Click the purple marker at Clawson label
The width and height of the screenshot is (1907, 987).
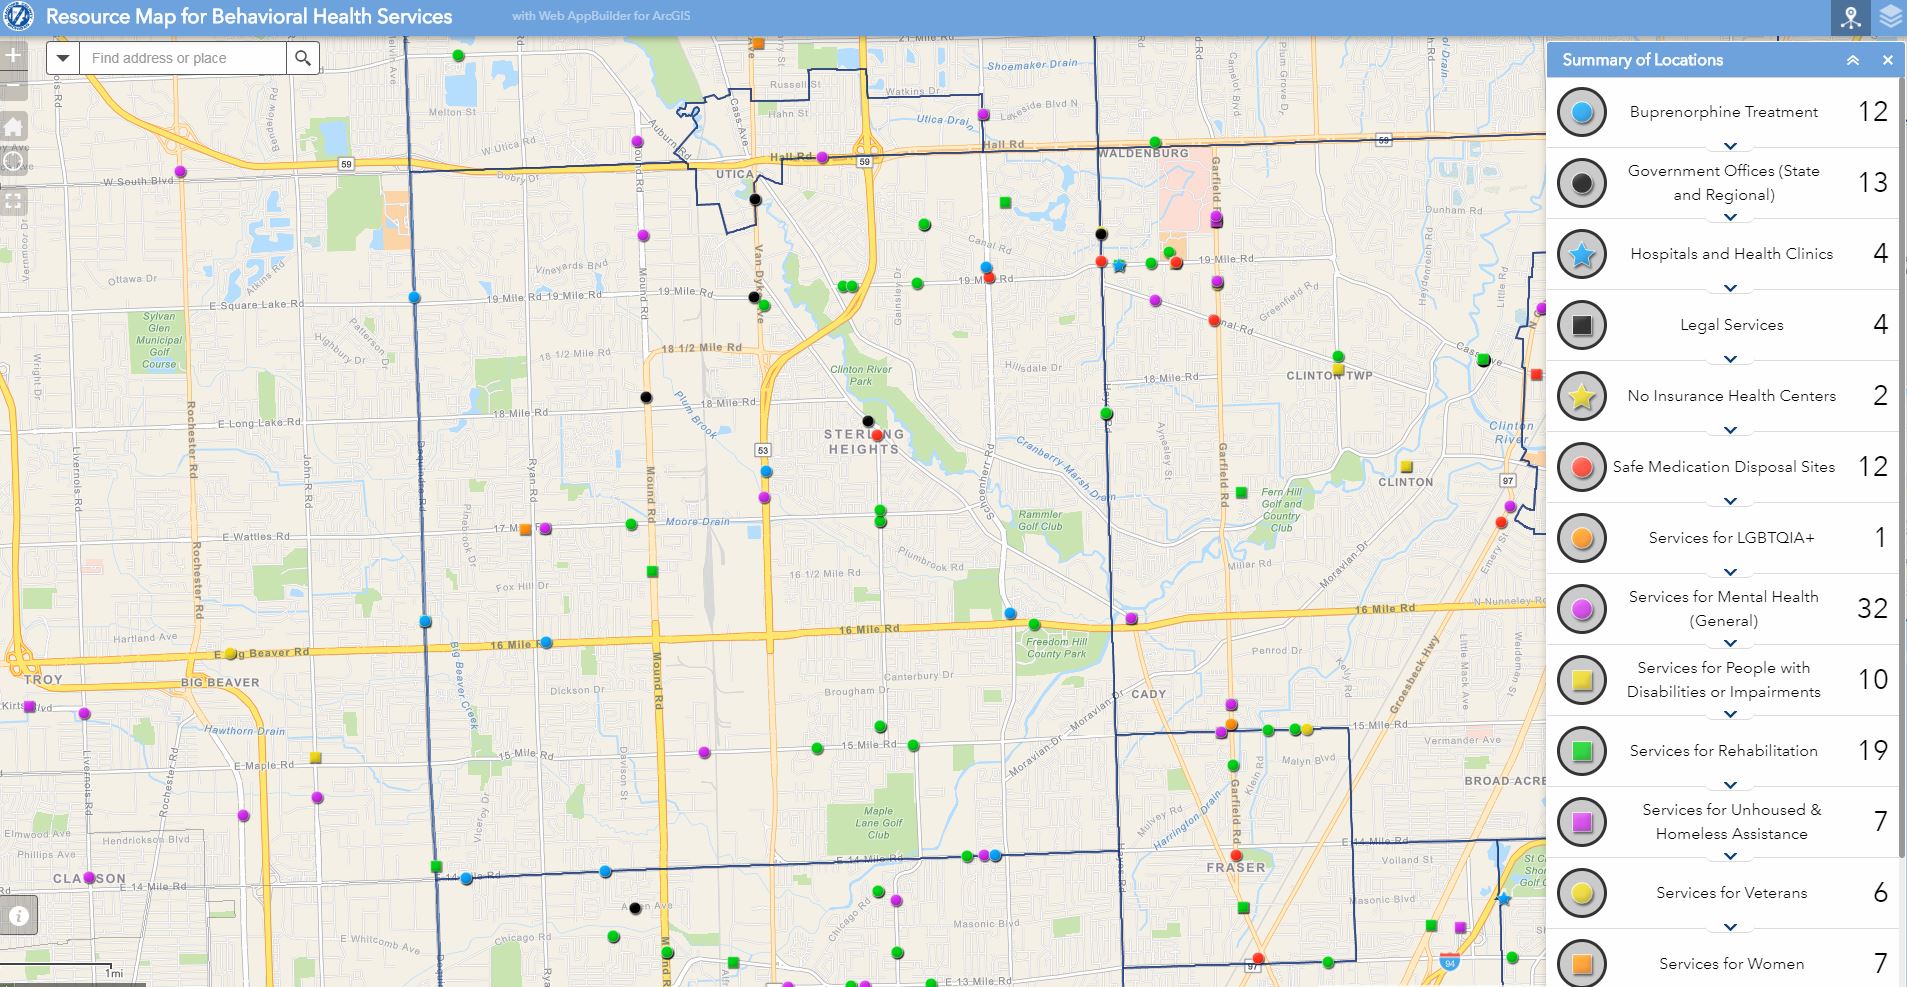pyautogui.click(x=89, y=878)
